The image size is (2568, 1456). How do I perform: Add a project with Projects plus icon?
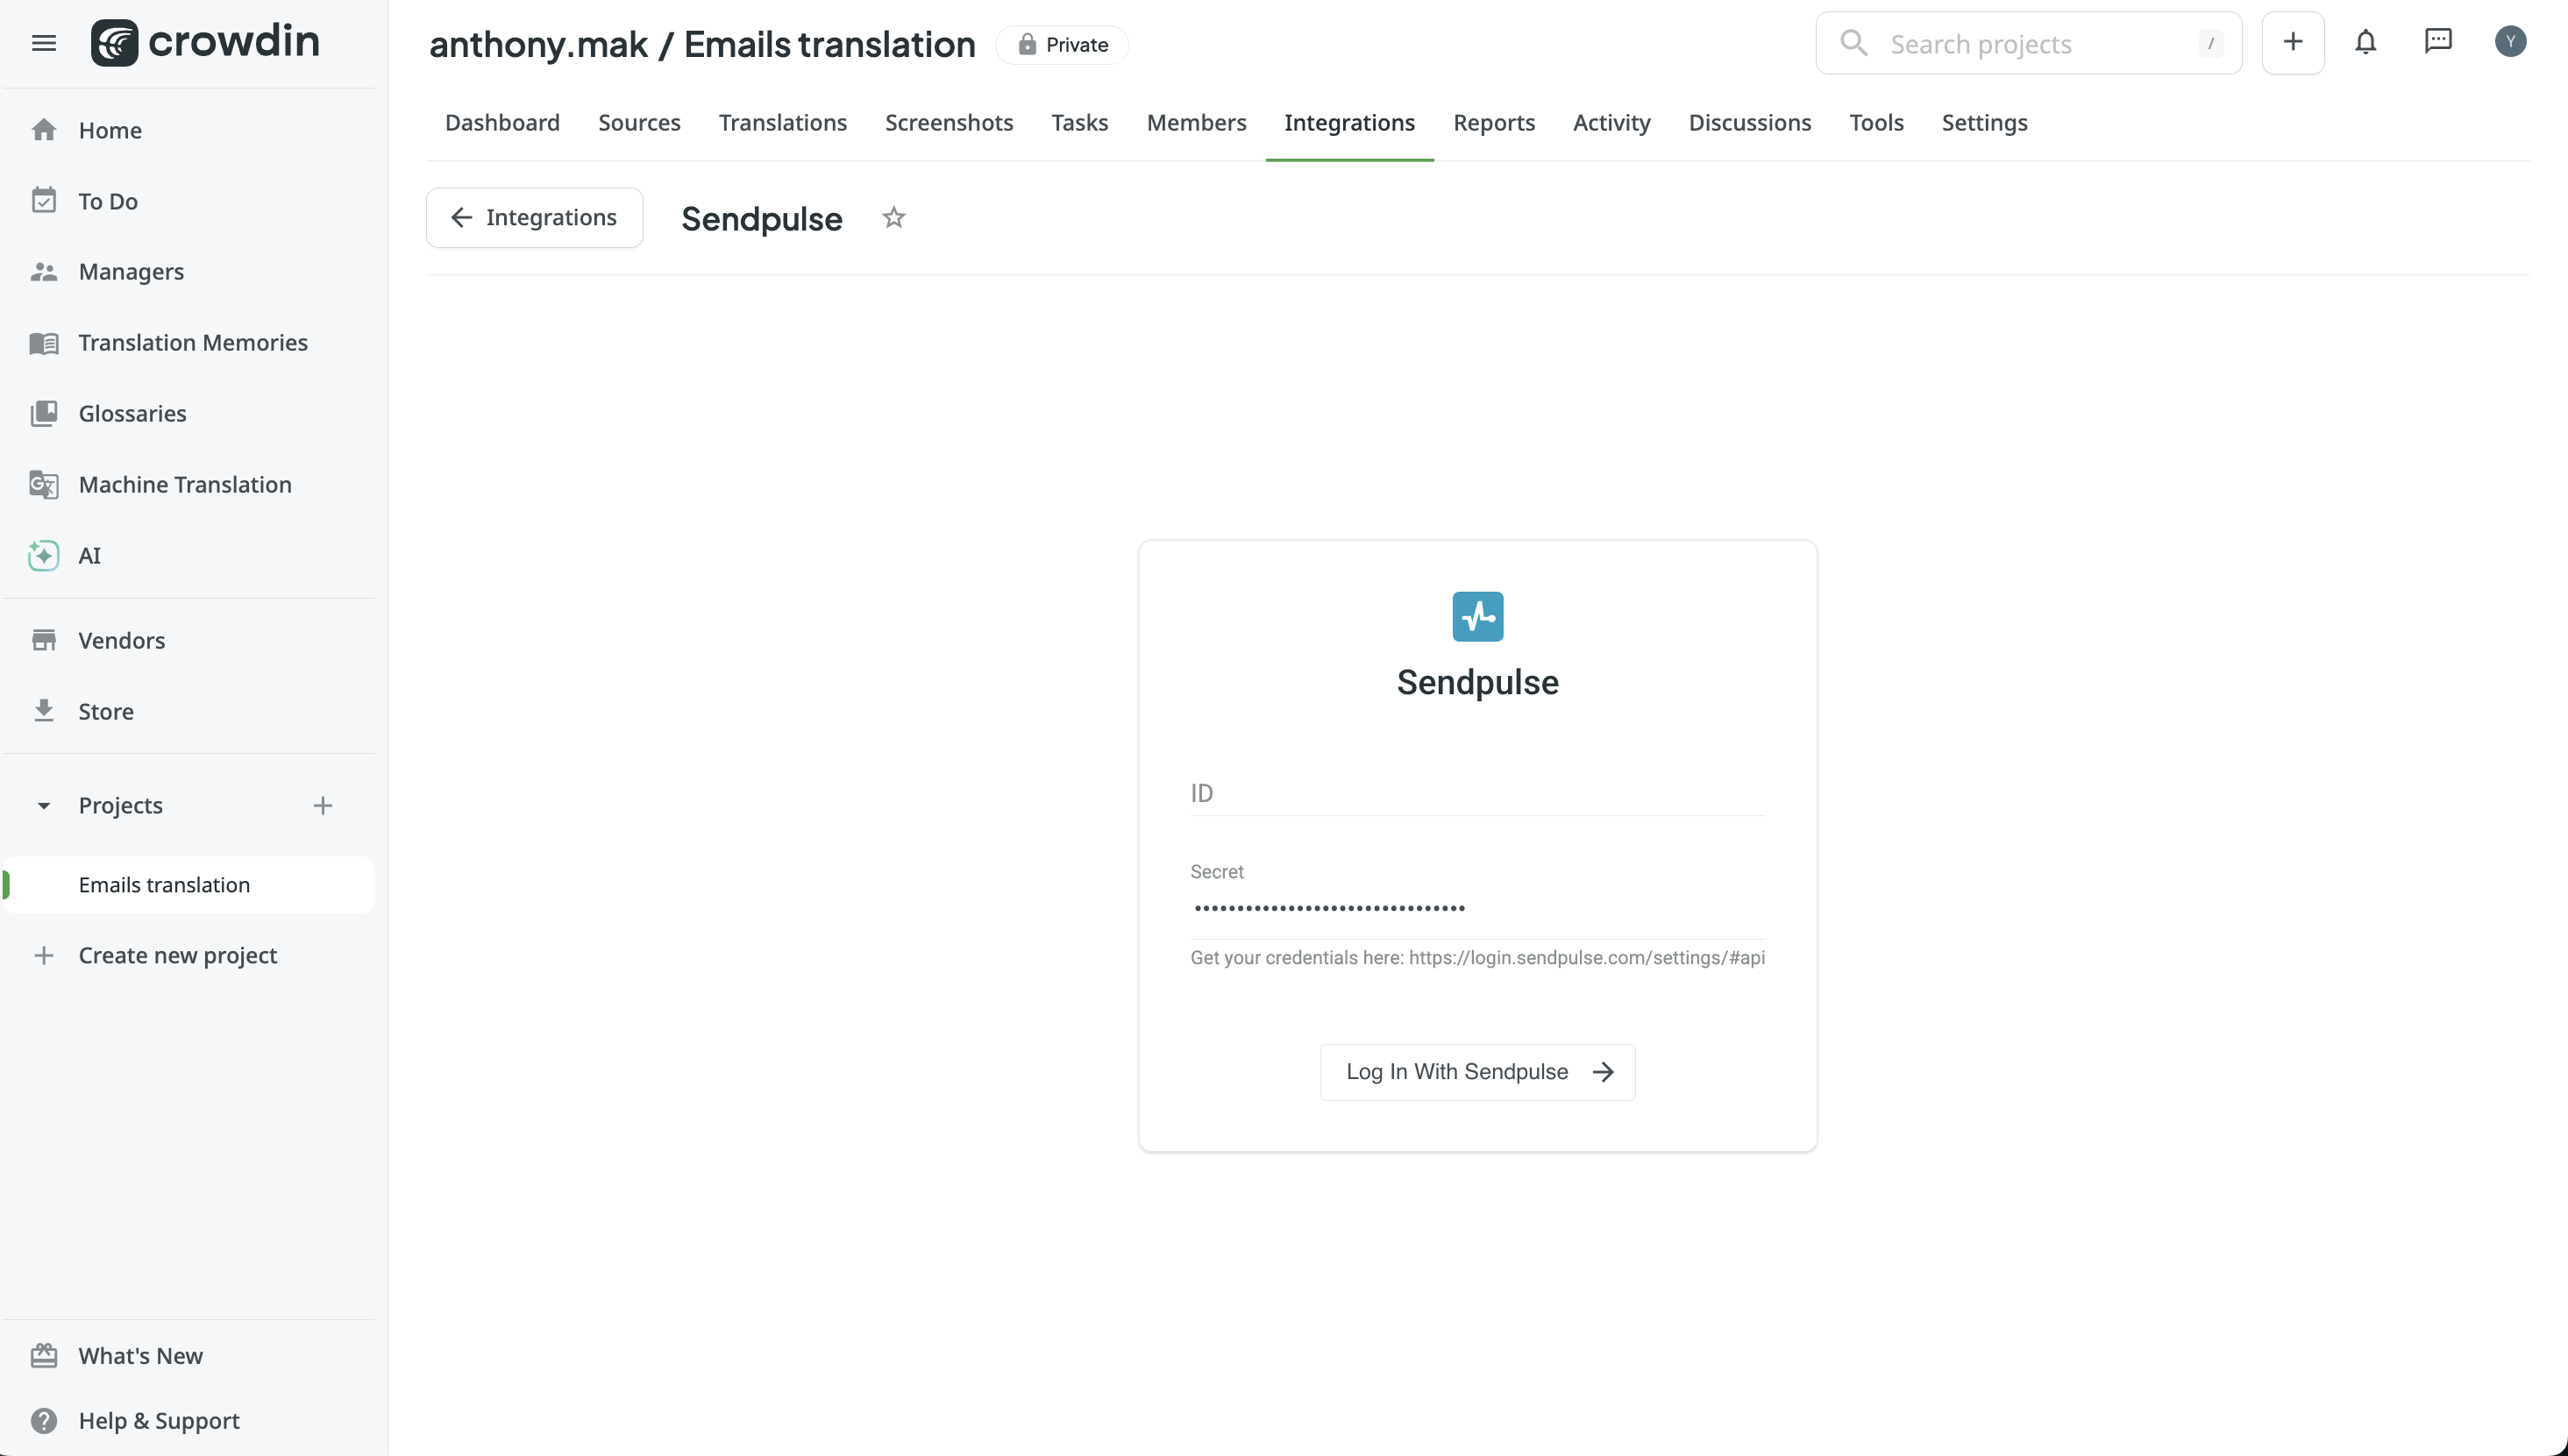[x=323, y=805]
